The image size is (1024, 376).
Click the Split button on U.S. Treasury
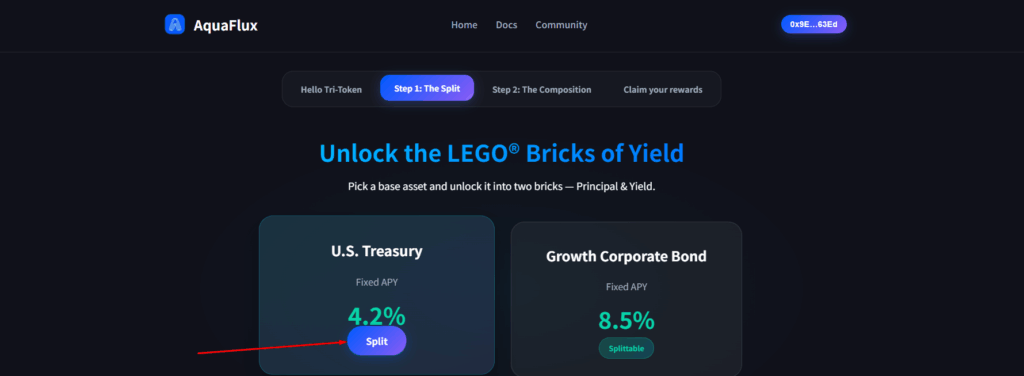coord(377,341)
